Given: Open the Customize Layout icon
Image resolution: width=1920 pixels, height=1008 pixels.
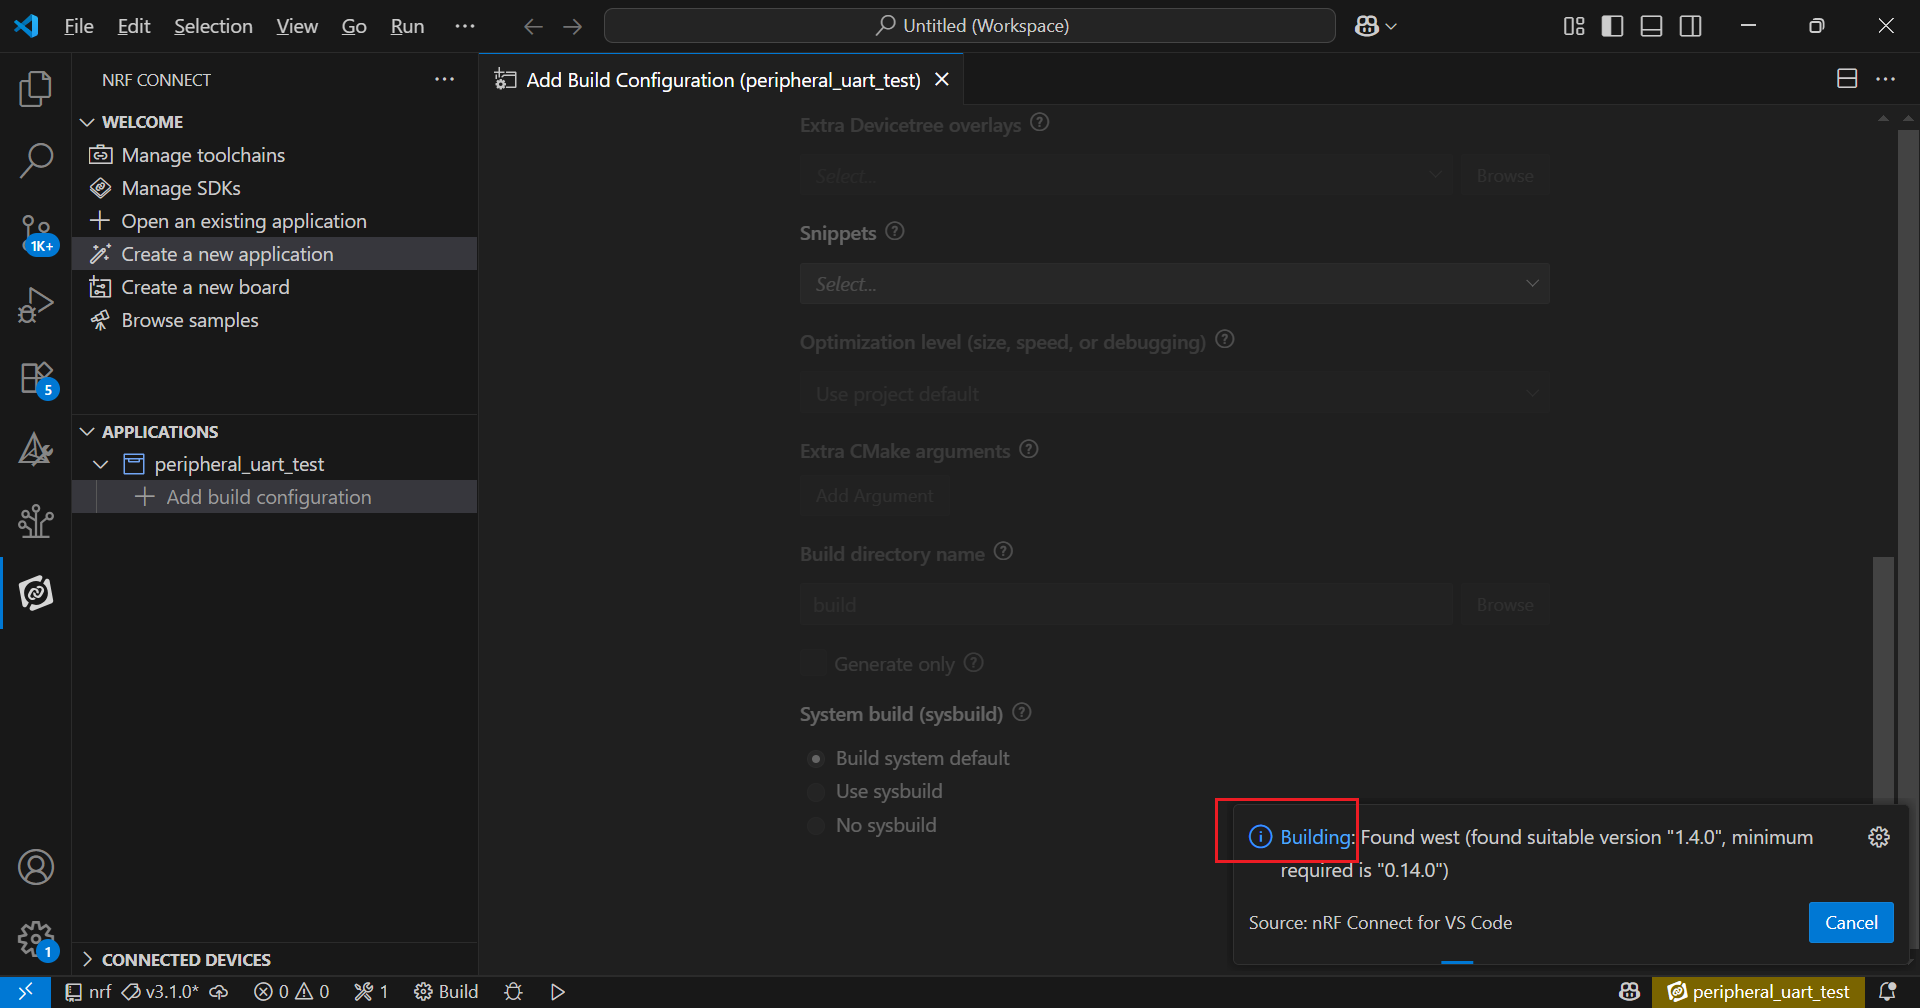Looking at the screenshot, I should (x=1574, y=26).
